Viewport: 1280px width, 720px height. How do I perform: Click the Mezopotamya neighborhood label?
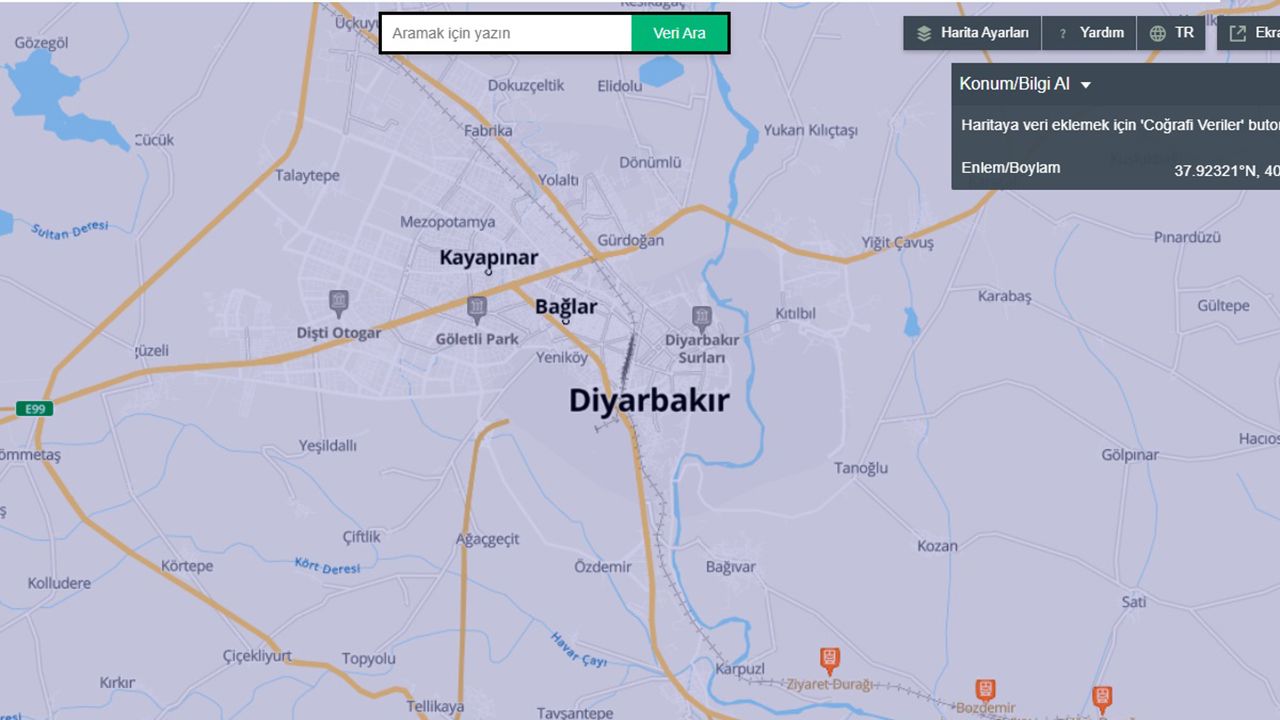point(447,222)
